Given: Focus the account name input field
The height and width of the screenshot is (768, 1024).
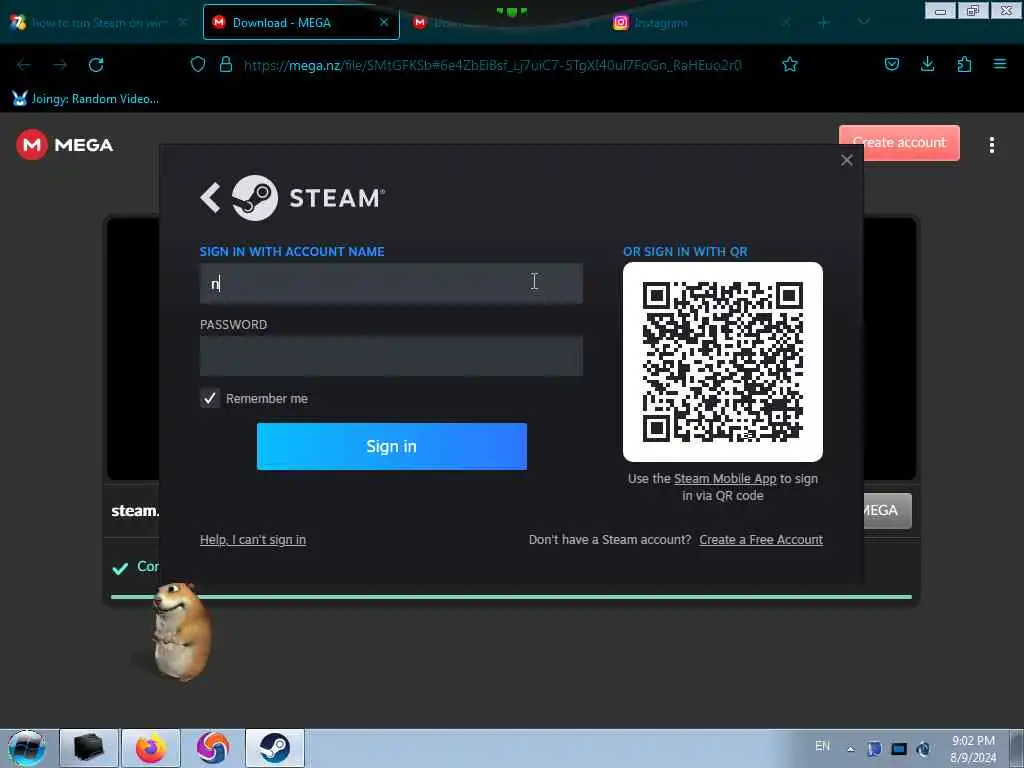Looking at the screenshot, I should 391,283.
